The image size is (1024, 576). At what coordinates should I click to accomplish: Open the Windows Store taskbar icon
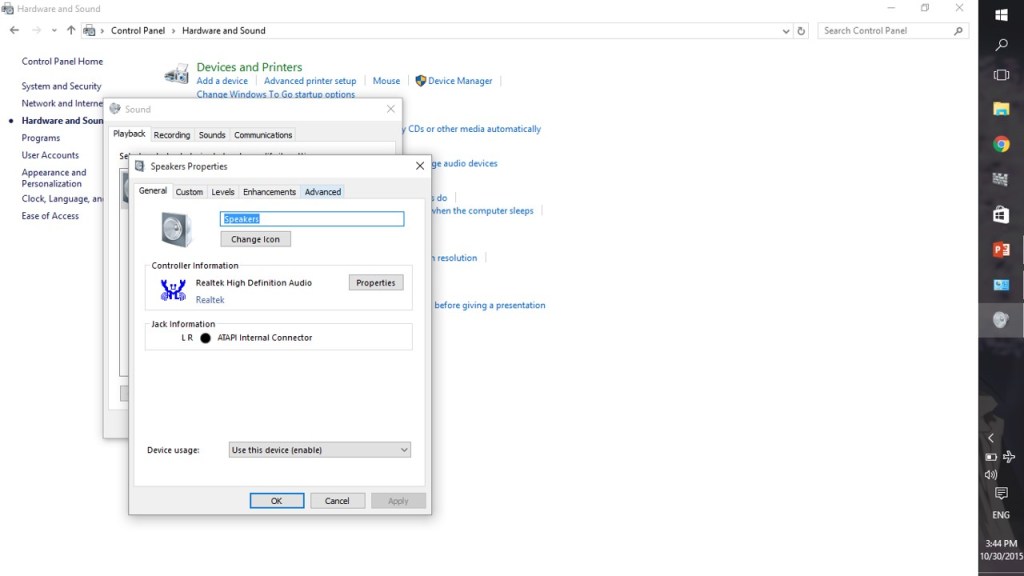coord(1000,215)
